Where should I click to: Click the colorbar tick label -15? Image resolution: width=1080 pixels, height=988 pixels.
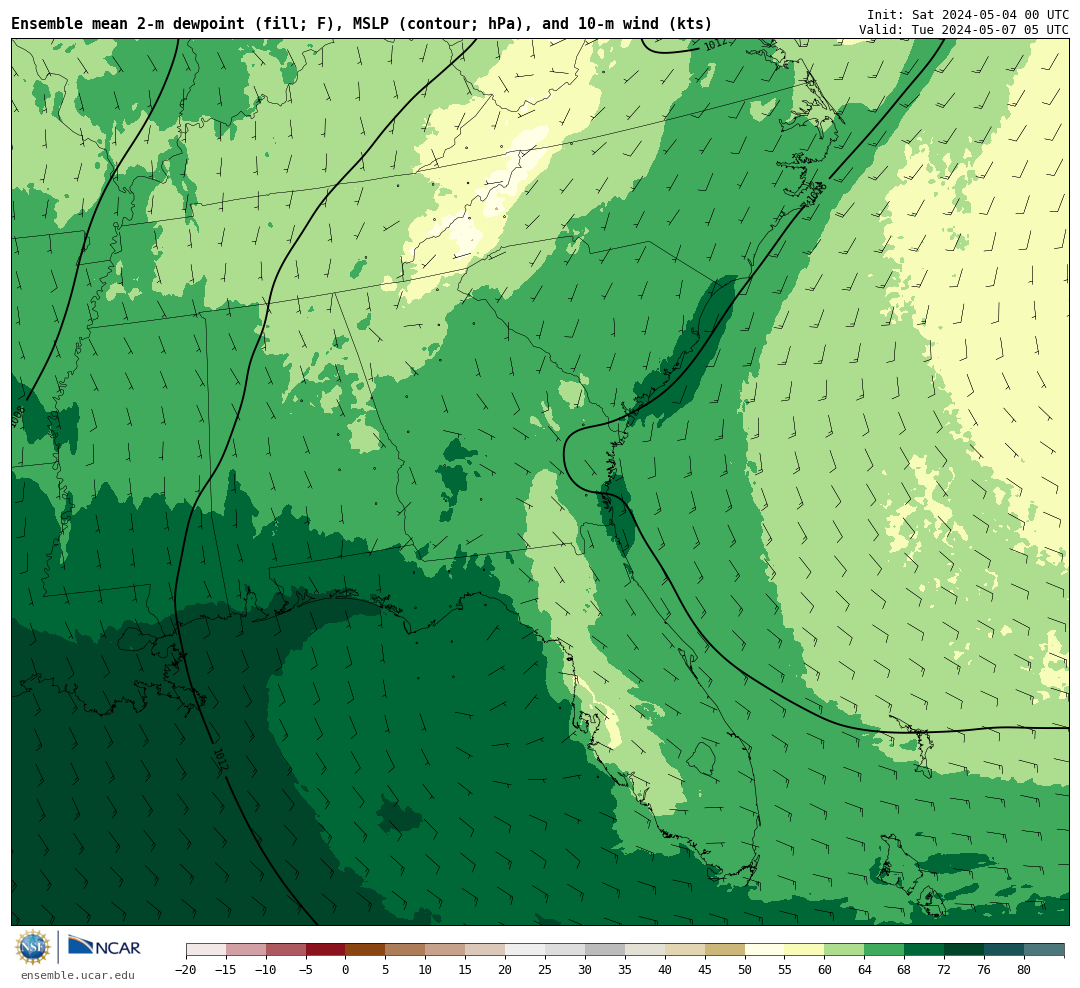[x=226, y=969]
